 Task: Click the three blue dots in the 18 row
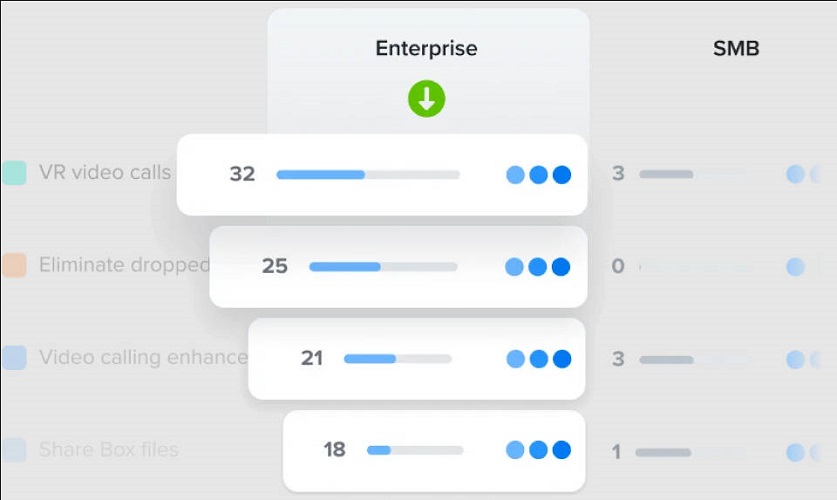coord(538,450)
